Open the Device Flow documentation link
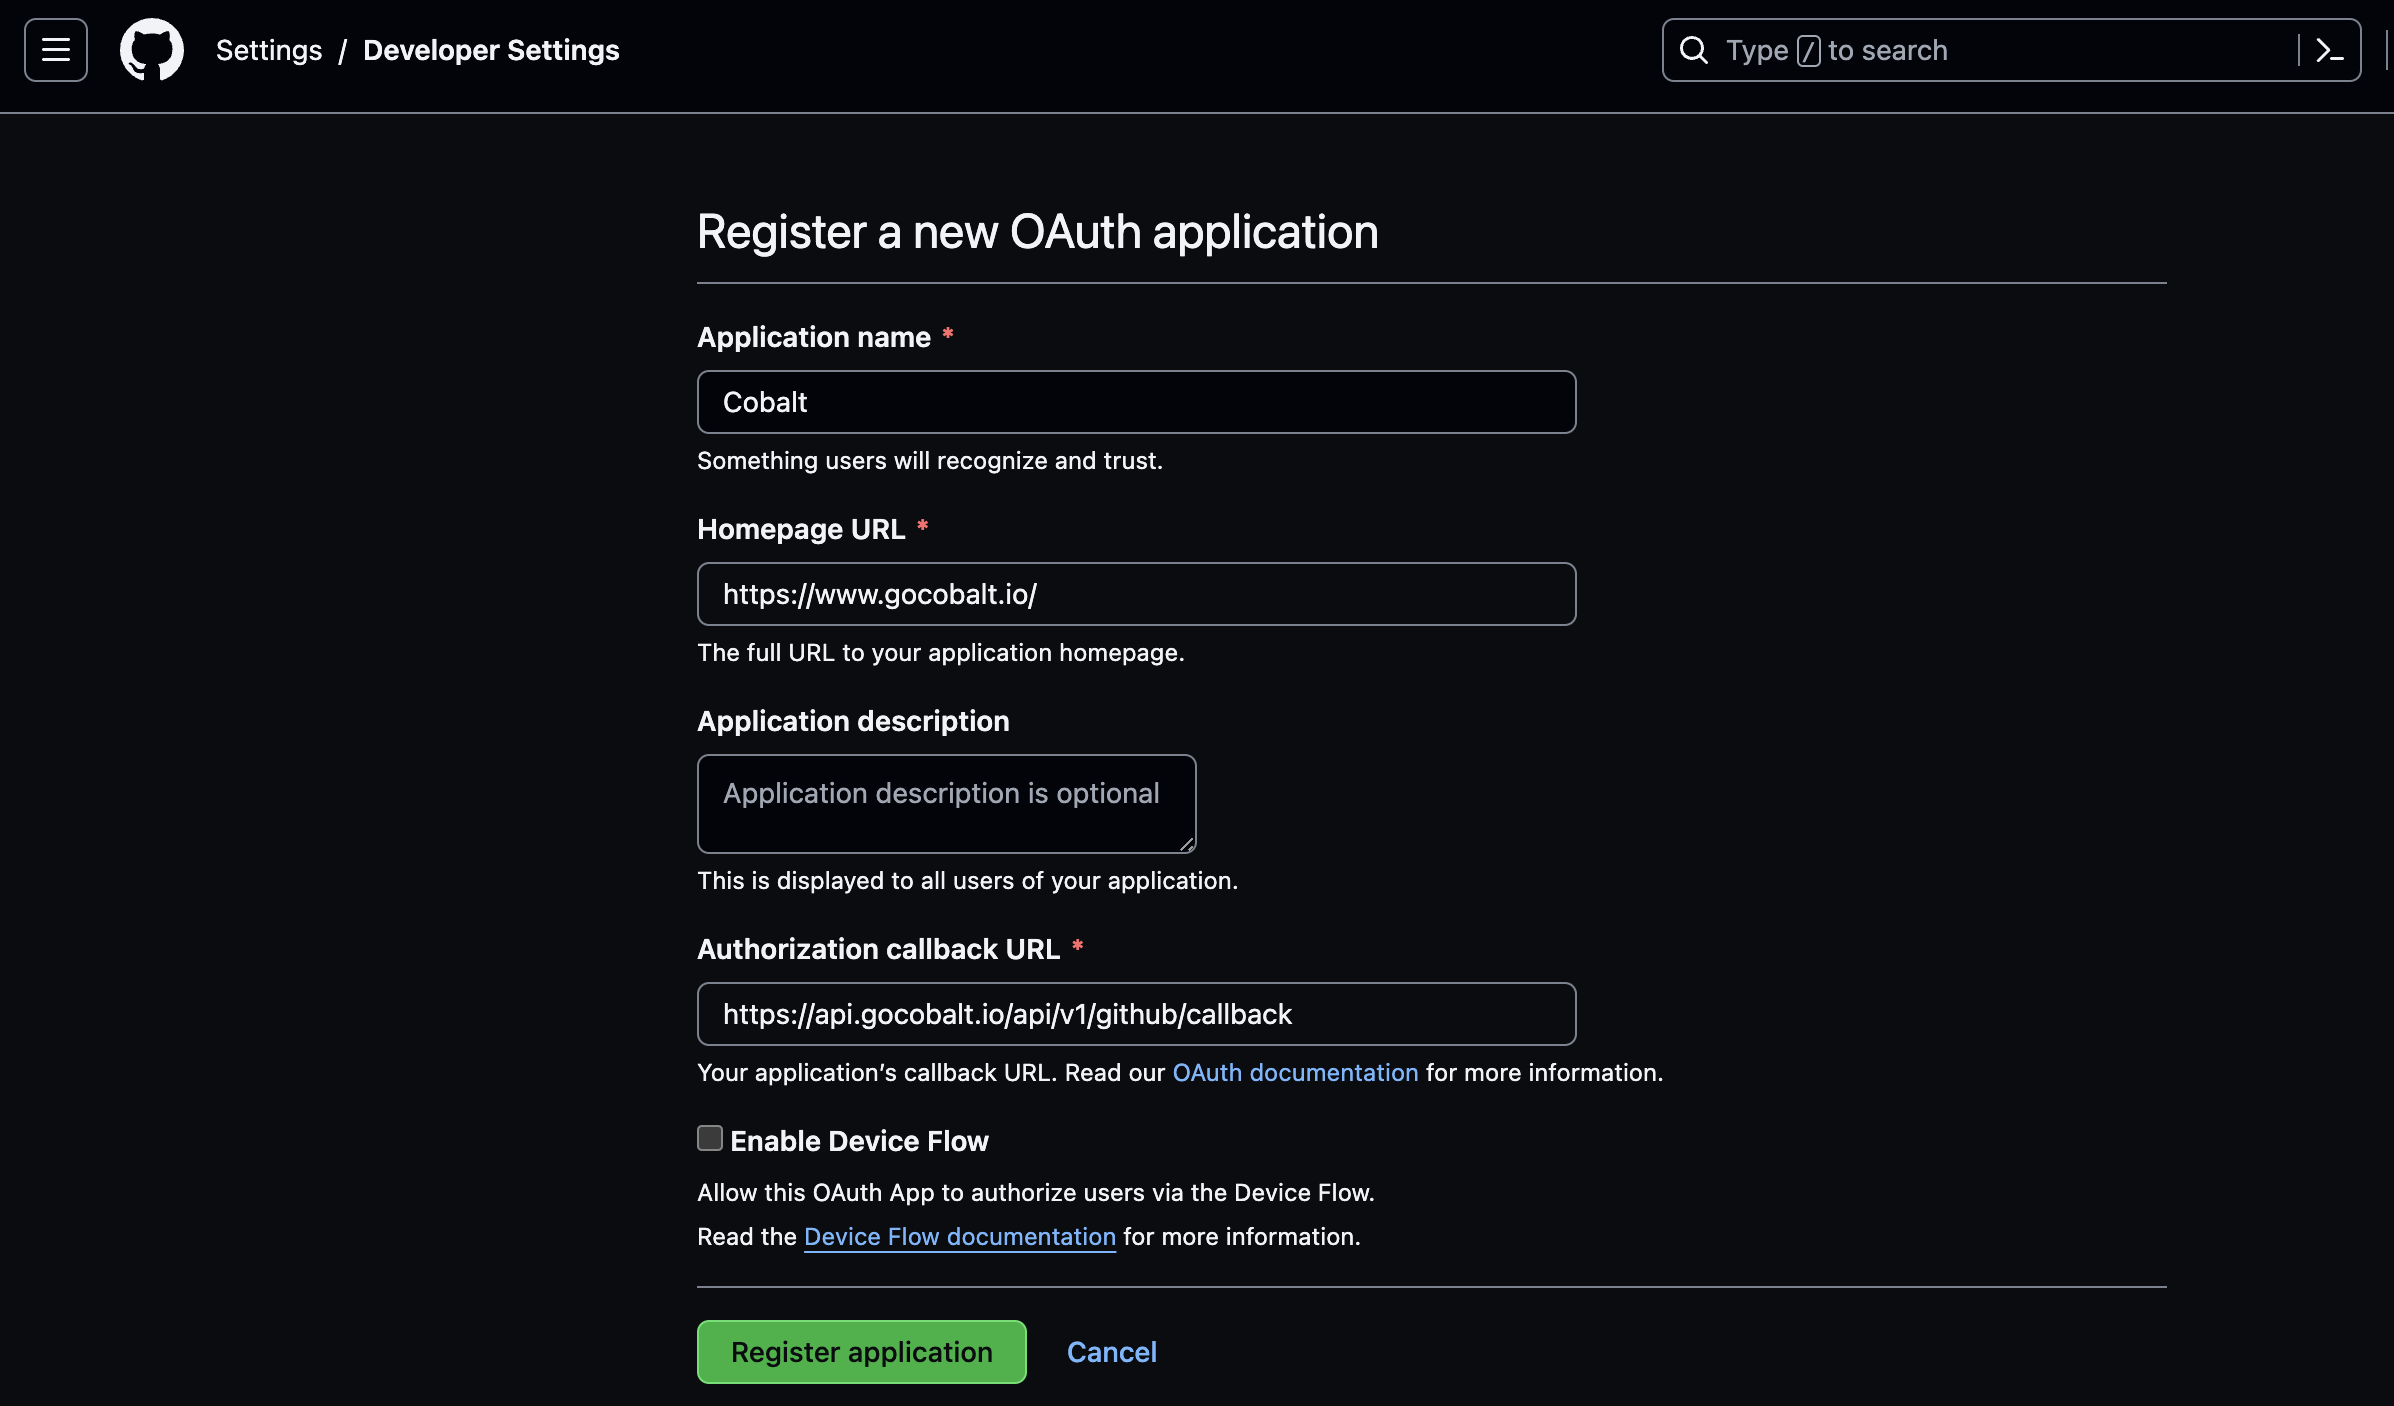This screenshot has width=2394, height=1406. click(x=959, y=1236)
